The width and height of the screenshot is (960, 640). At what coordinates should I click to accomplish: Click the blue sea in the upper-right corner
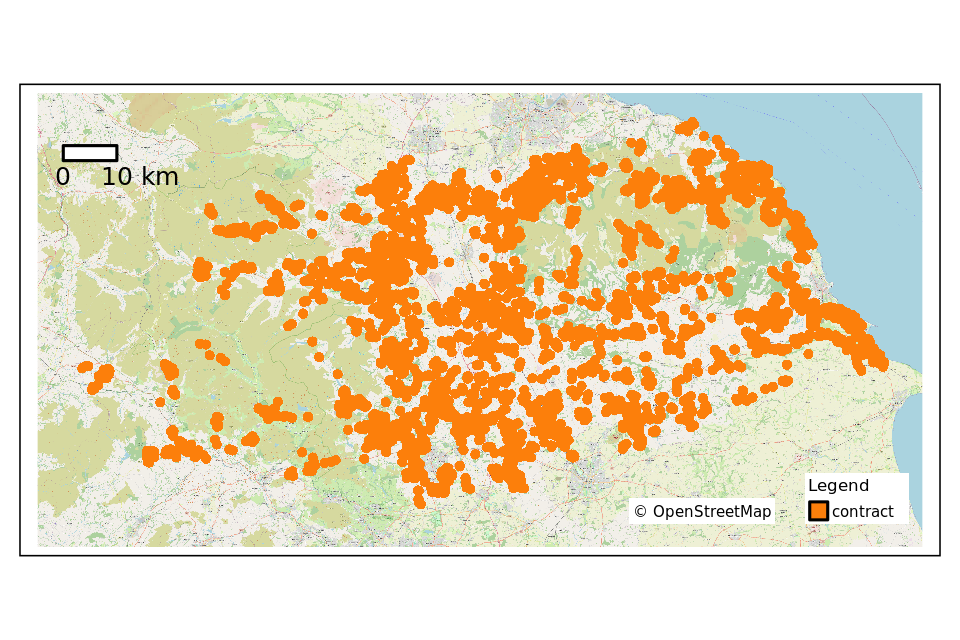click(x=860, y=130)
